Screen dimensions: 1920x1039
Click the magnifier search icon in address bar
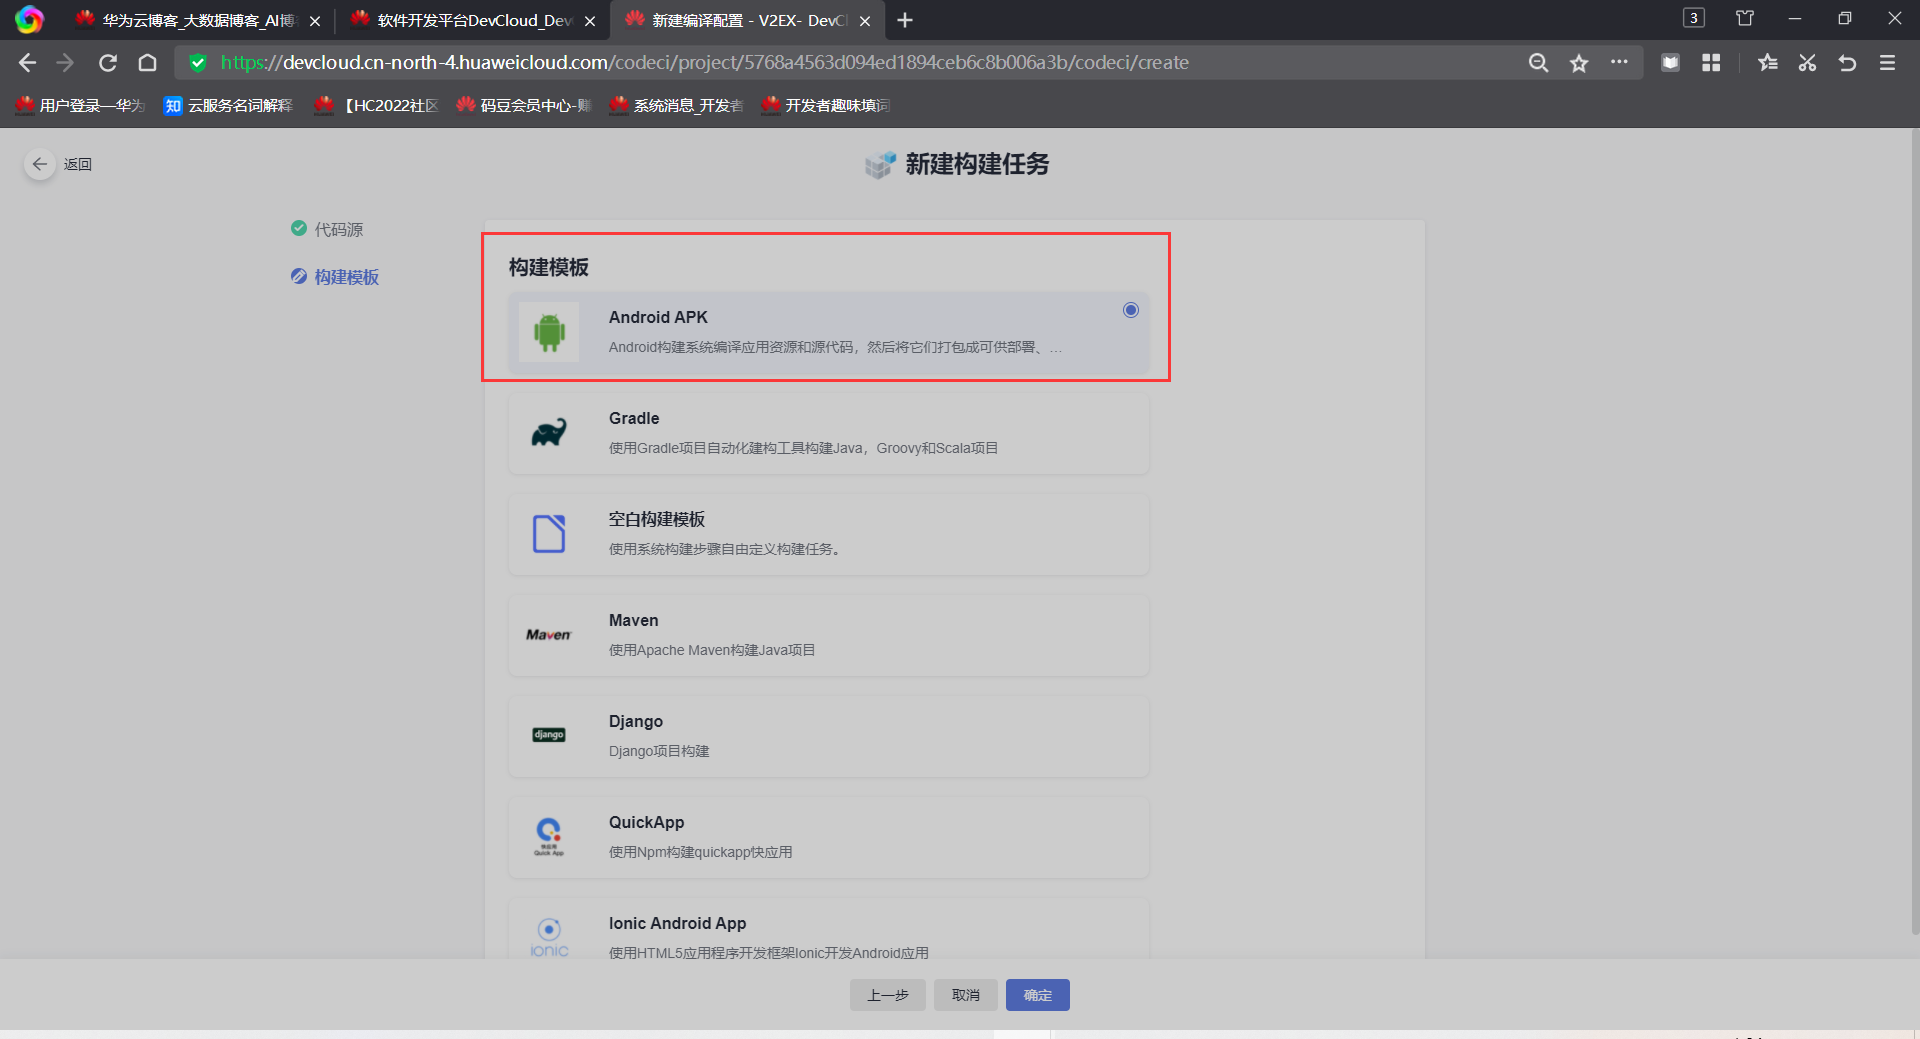(1538, 63)
